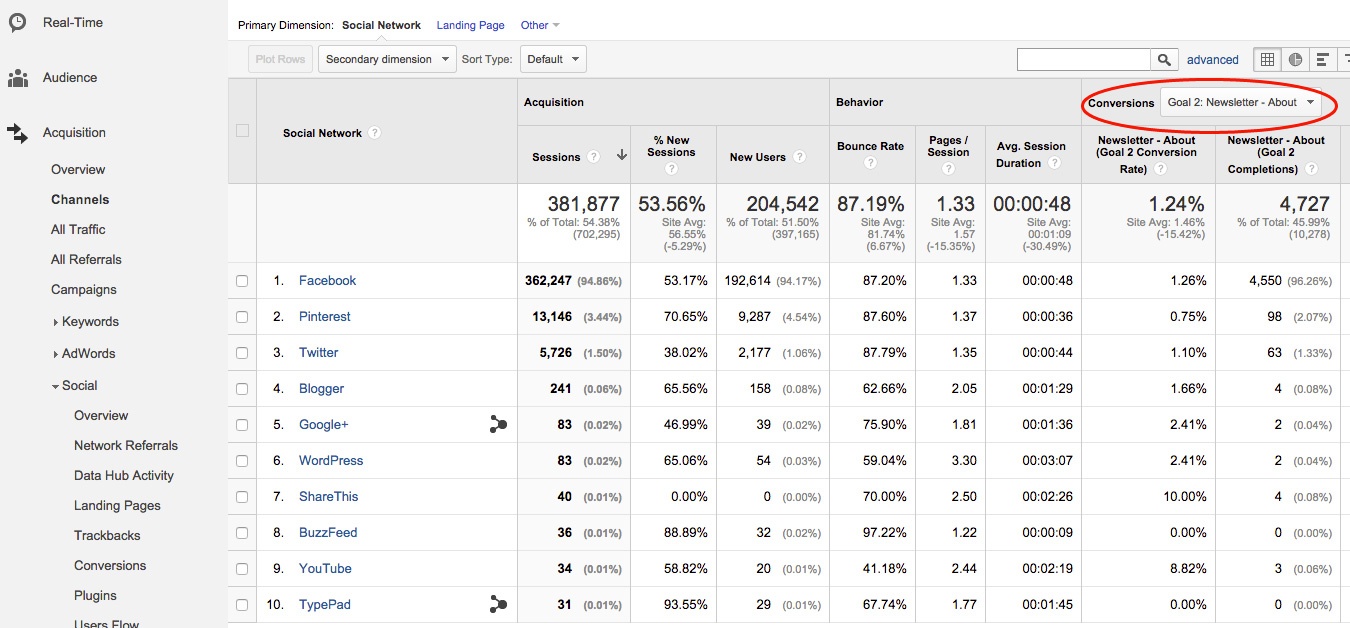Open the advanced search filter
1350x628 pixels.
(x=1212, y=59)
